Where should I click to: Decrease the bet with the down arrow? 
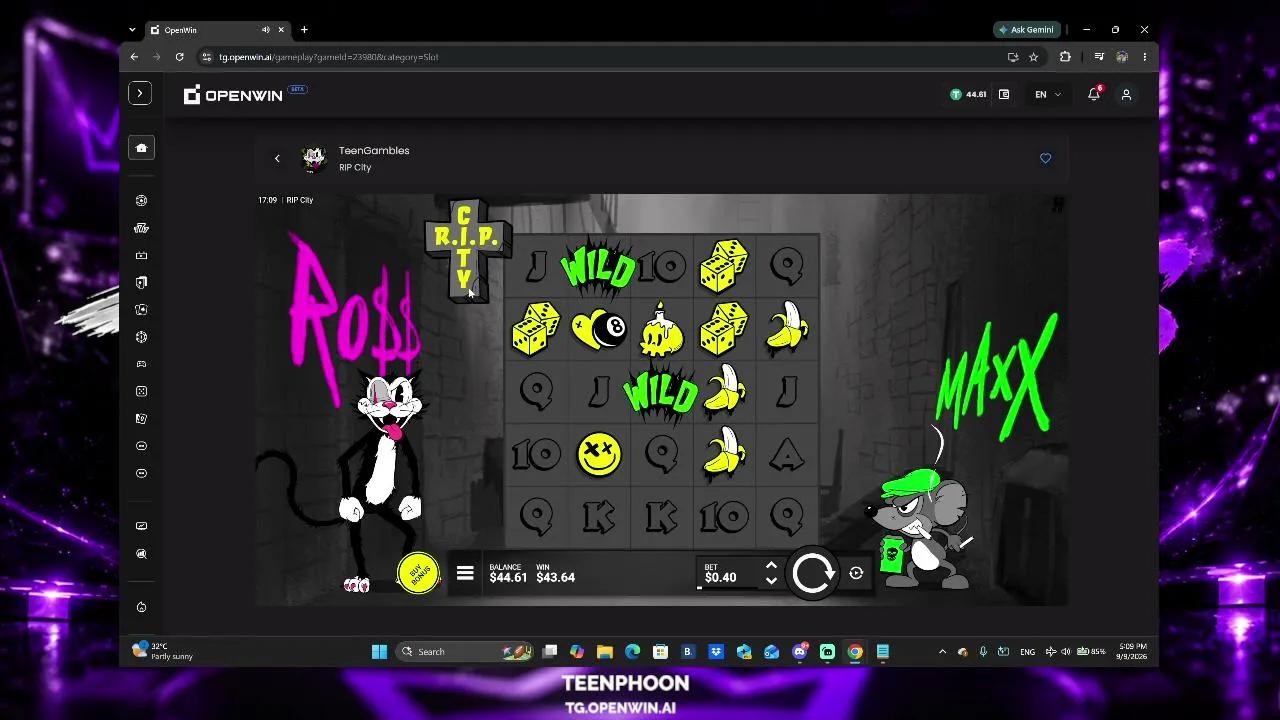click(771, 580)
